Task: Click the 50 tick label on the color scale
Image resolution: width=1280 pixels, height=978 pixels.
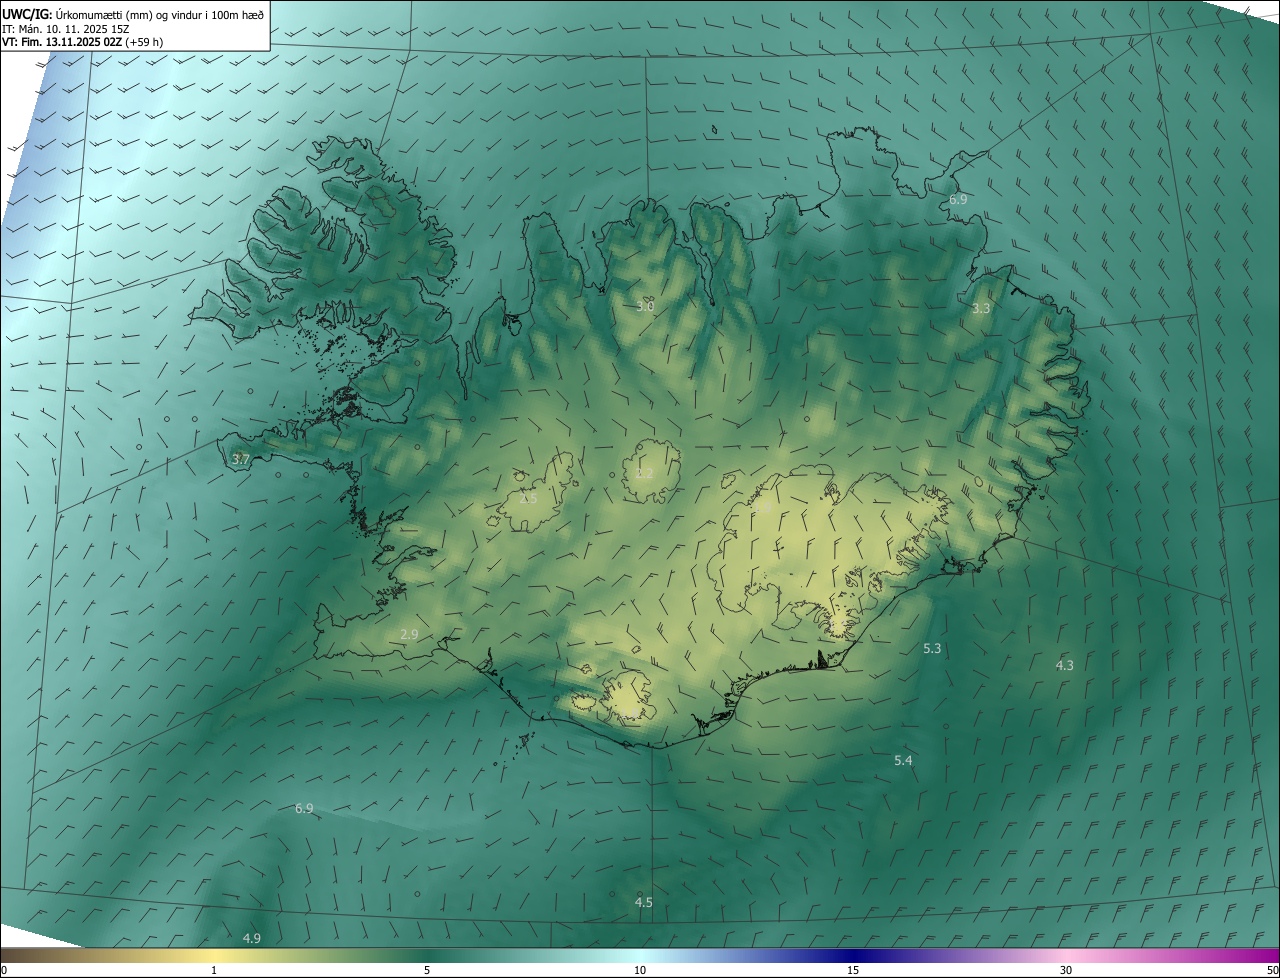Action: [1272, 970]
